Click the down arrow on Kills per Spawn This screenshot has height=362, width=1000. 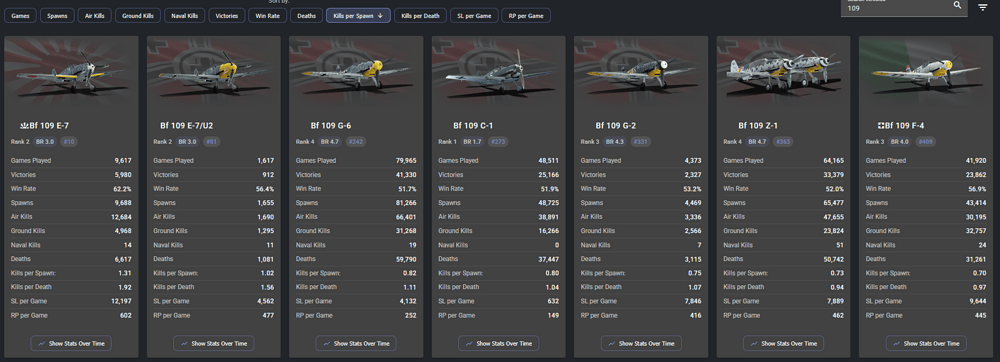pos(380,15)
